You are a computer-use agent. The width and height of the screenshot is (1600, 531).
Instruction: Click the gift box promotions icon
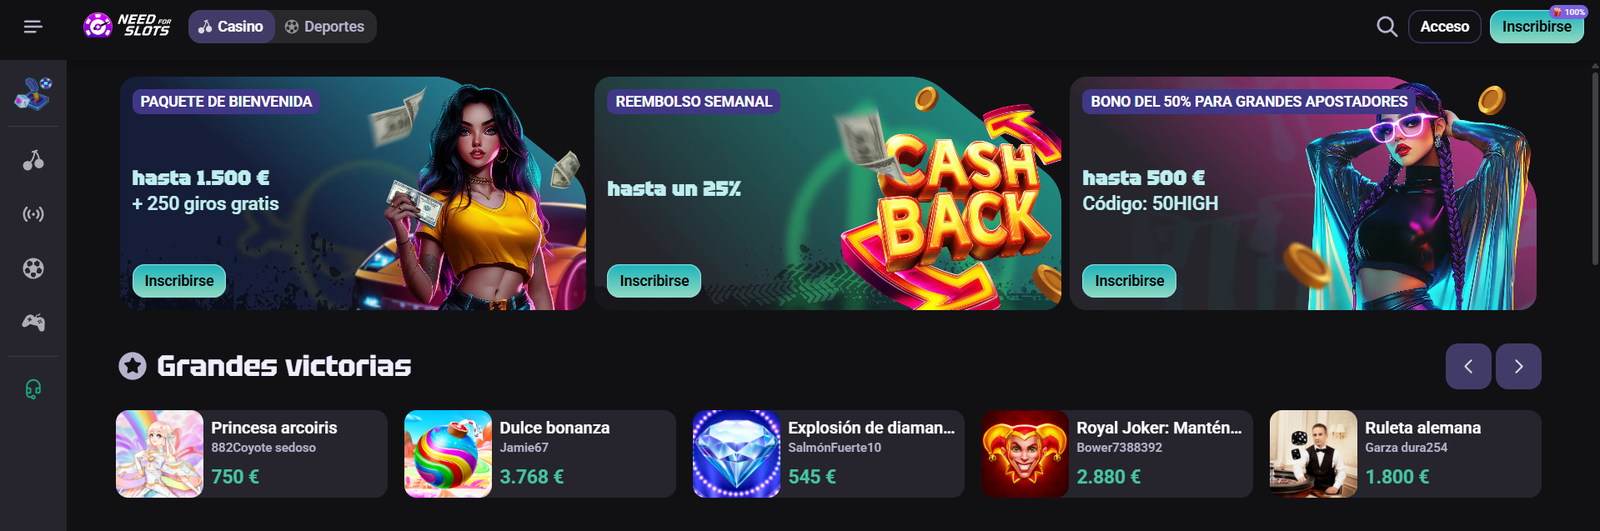(33, 93)
